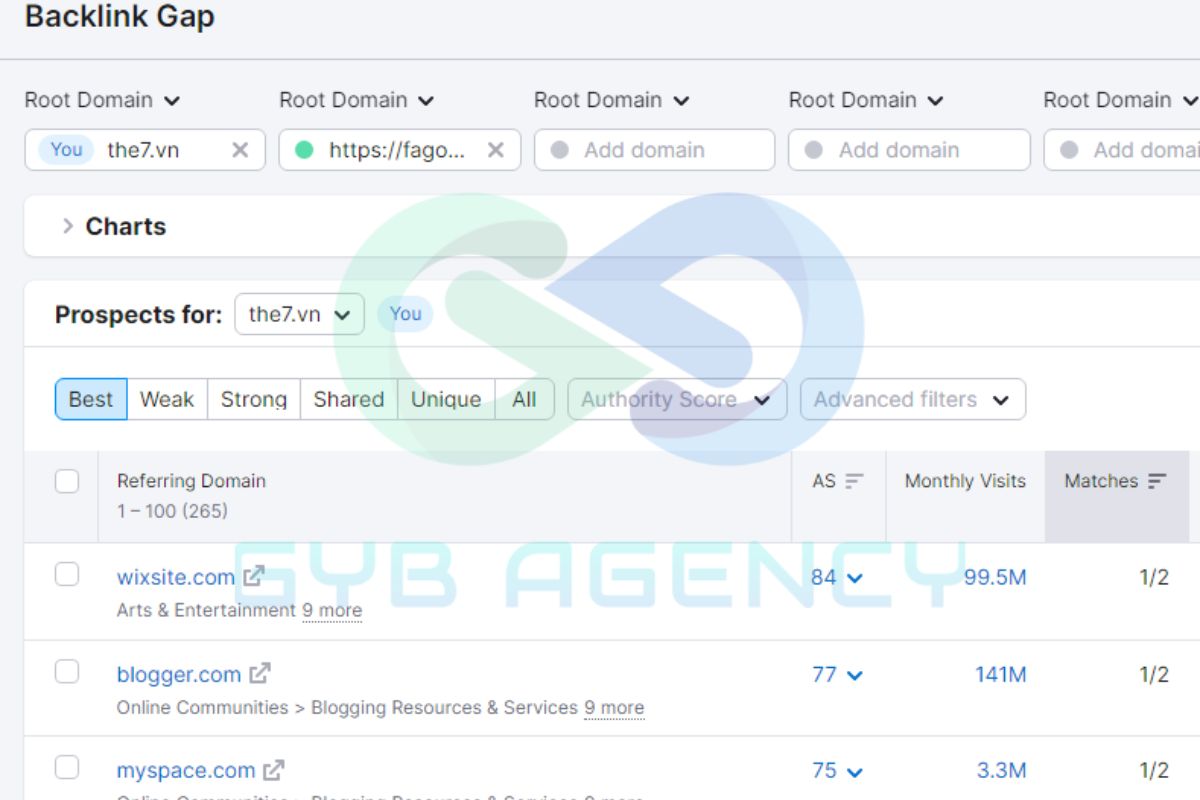This screenshot has width=1200, height=800.
Task: Select the Shared prospects tab
Action: point(349,399)
